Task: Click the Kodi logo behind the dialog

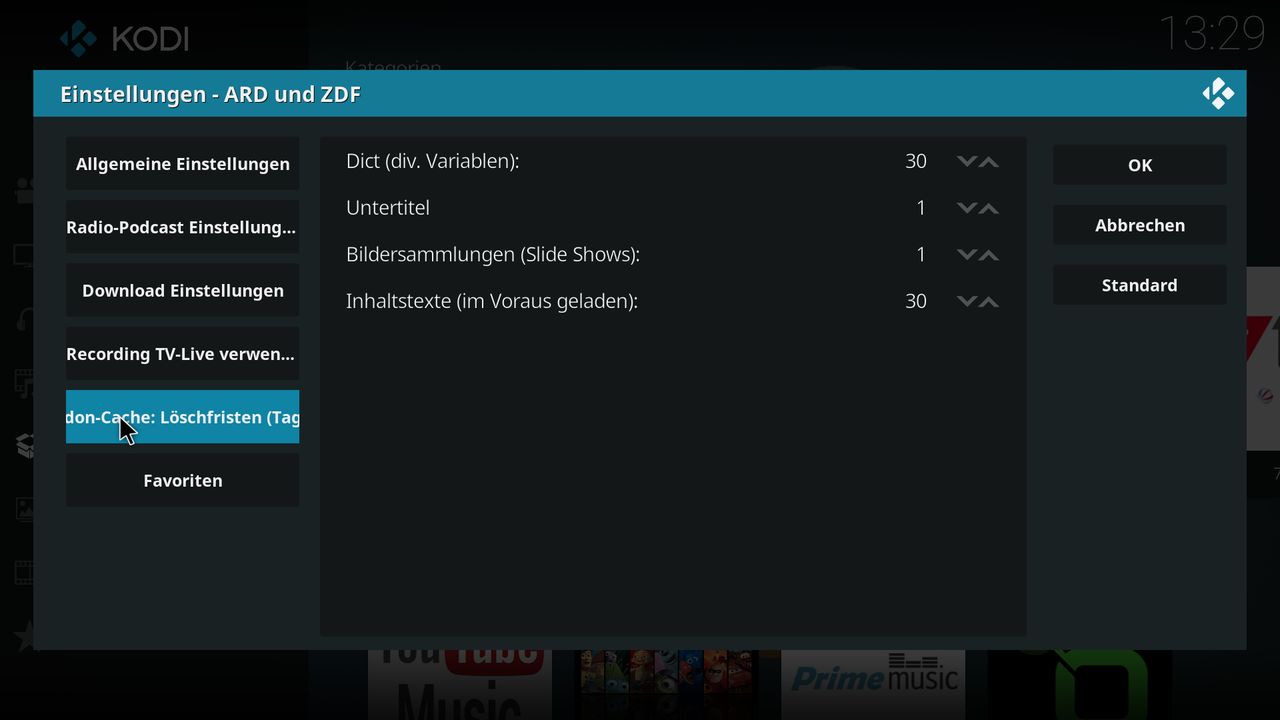Action: [124, 38]
